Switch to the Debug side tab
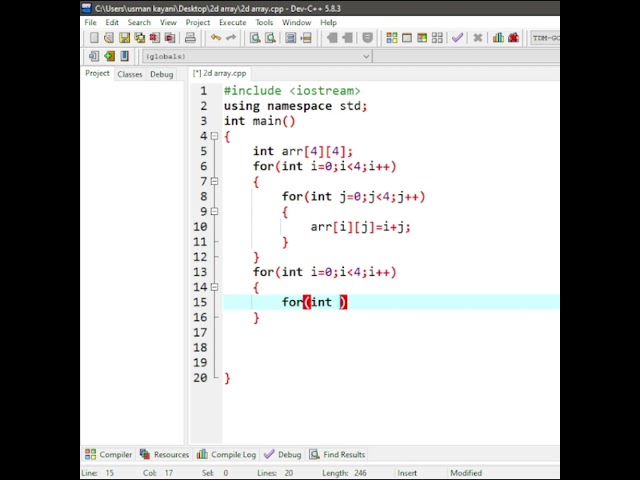 [162, 74]
